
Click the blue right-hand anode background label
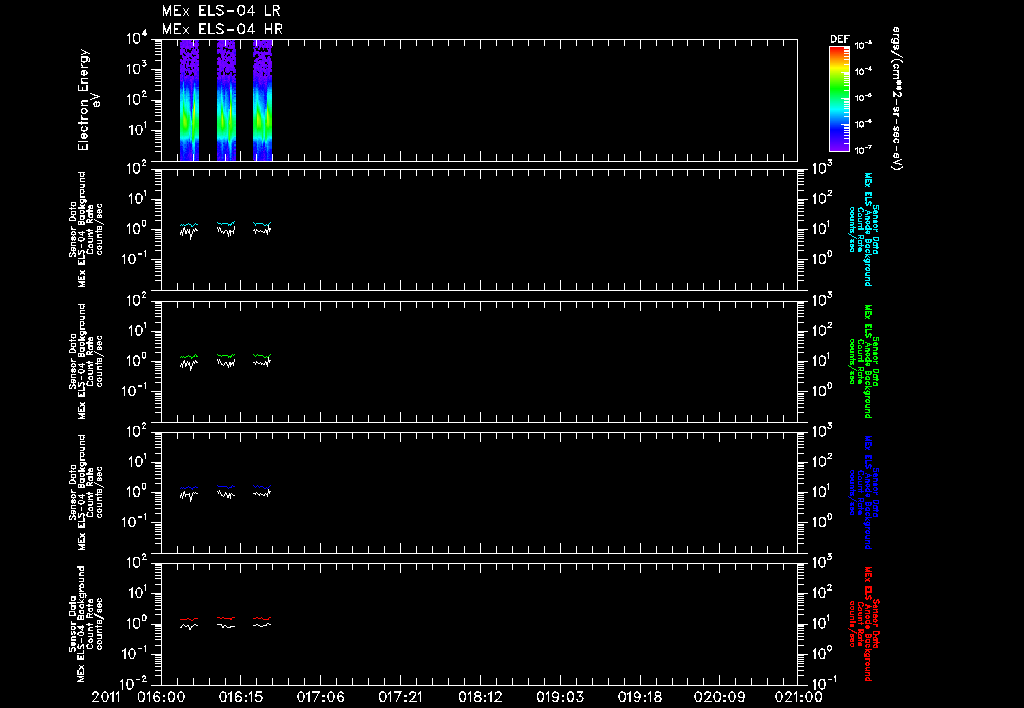click(863, 492)
